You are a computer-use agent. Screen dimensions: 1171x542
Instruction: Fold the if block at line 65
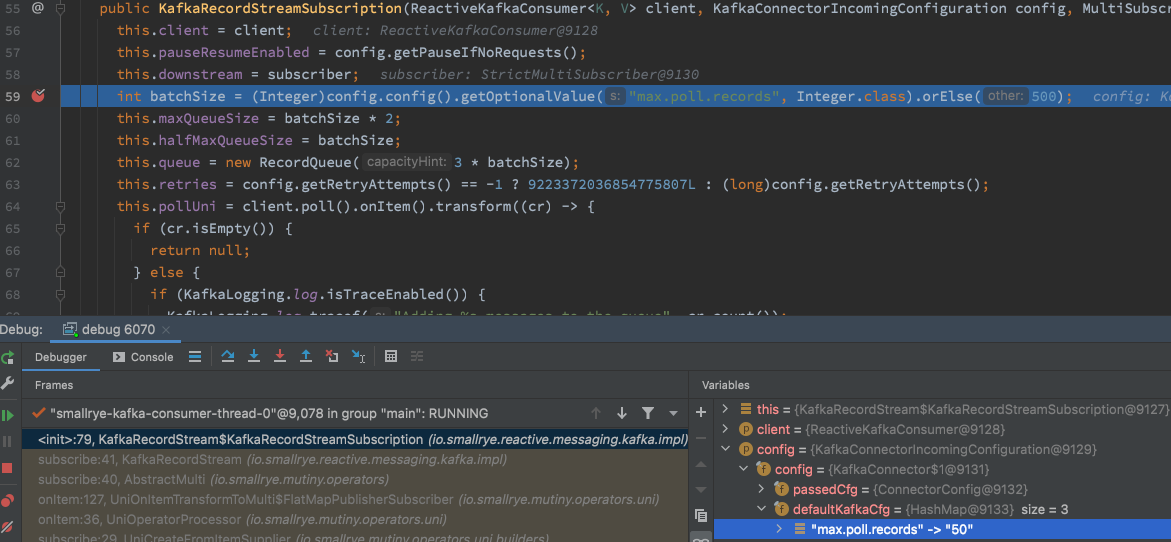(61, 227)
